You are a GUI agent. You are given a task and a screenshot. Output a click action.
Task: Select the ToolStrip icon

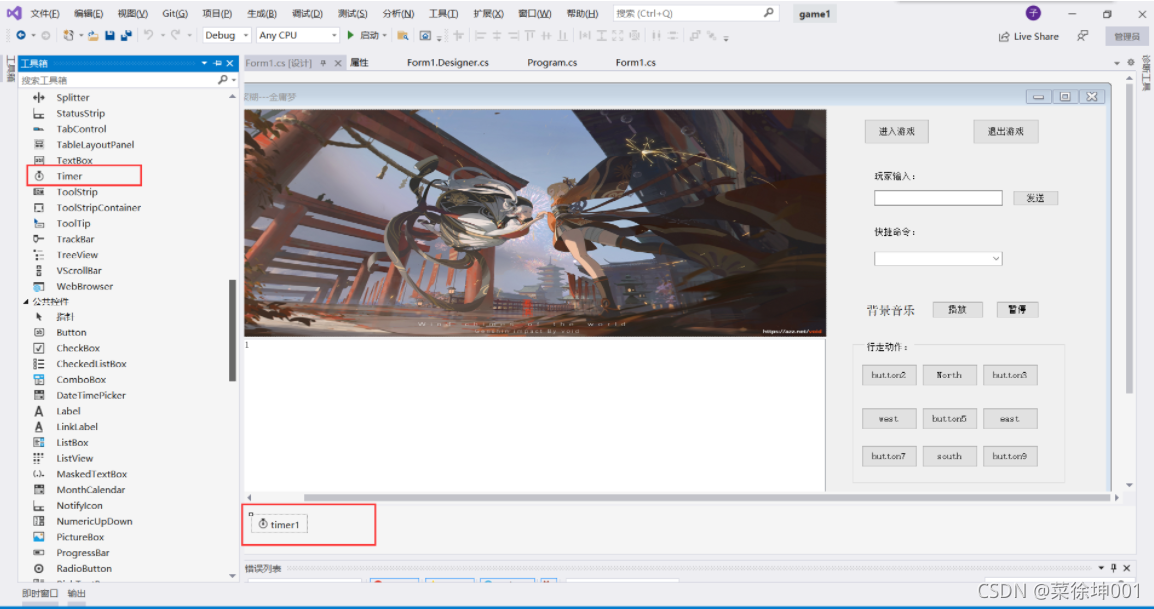tap(39, 191)
